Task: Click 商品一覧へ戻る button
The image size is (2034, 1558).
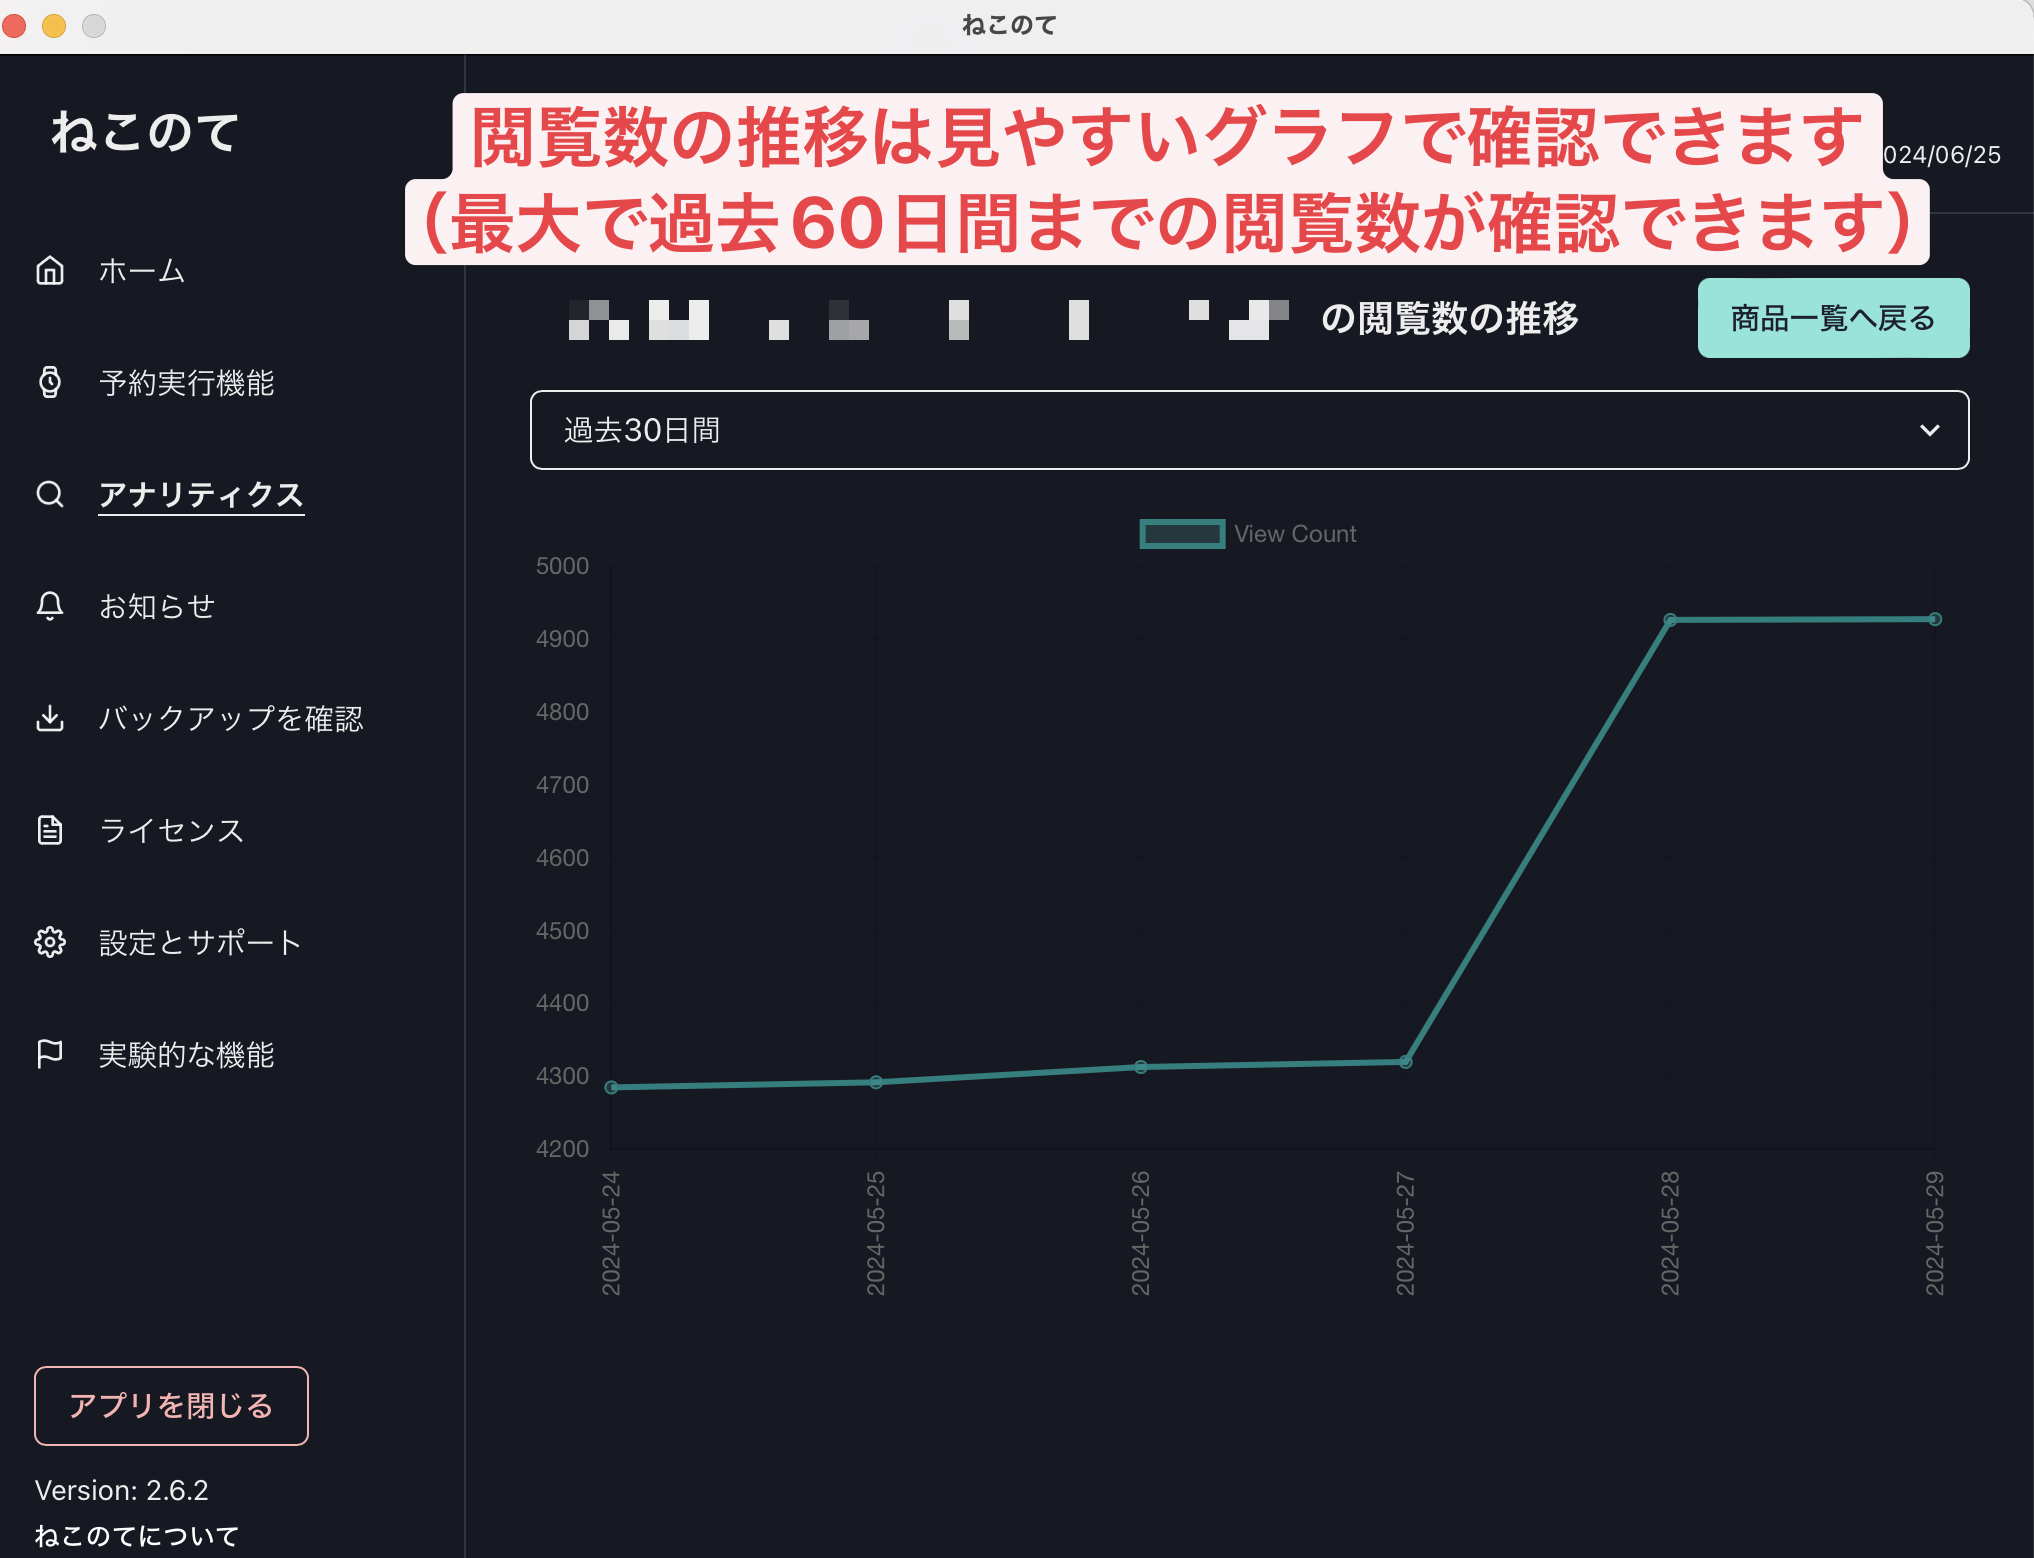Action: tap(1833, 318)
